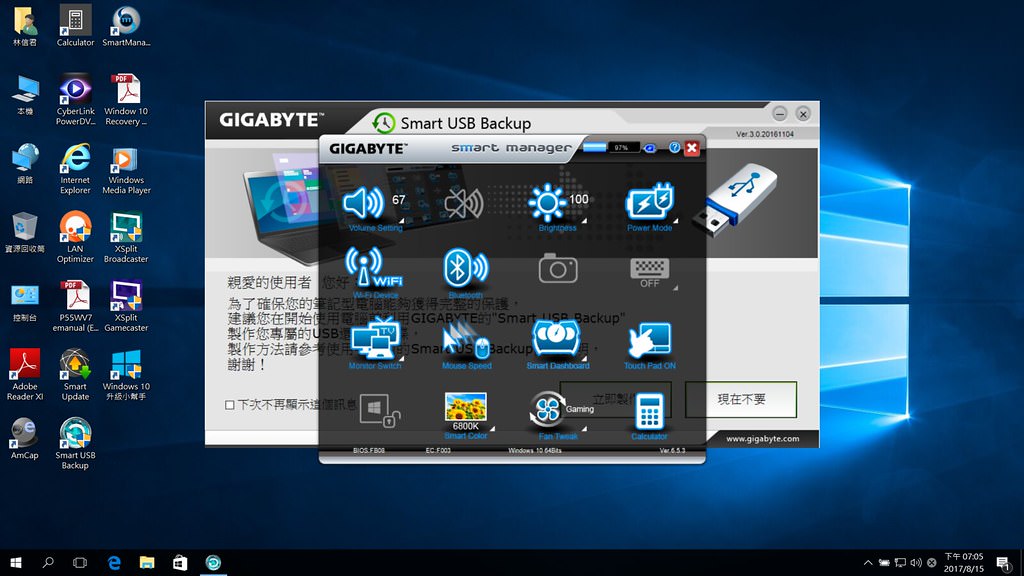Select Smart Update desktop icon
The image size is (1024, 576).
coord(75,375)
